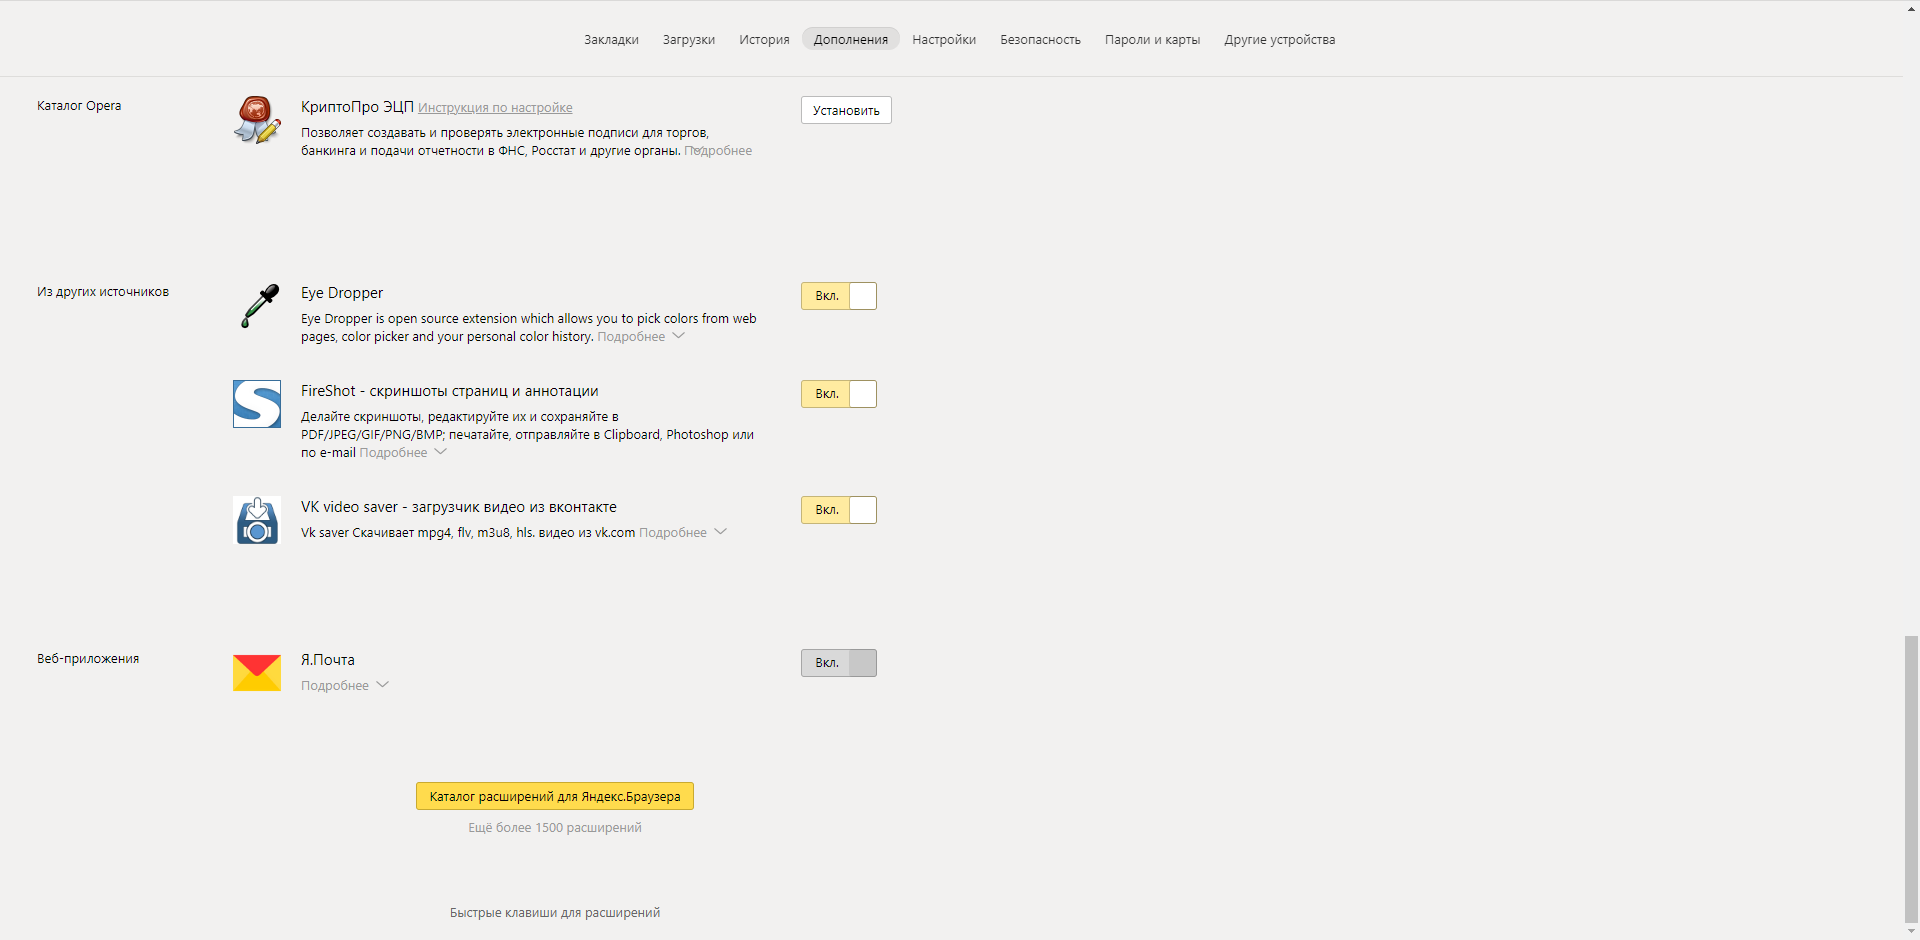The width and height of the screenshot is (1920, 940).
Task: Click the Я.Почта envelope icon
Action: [x=257, y=673]
